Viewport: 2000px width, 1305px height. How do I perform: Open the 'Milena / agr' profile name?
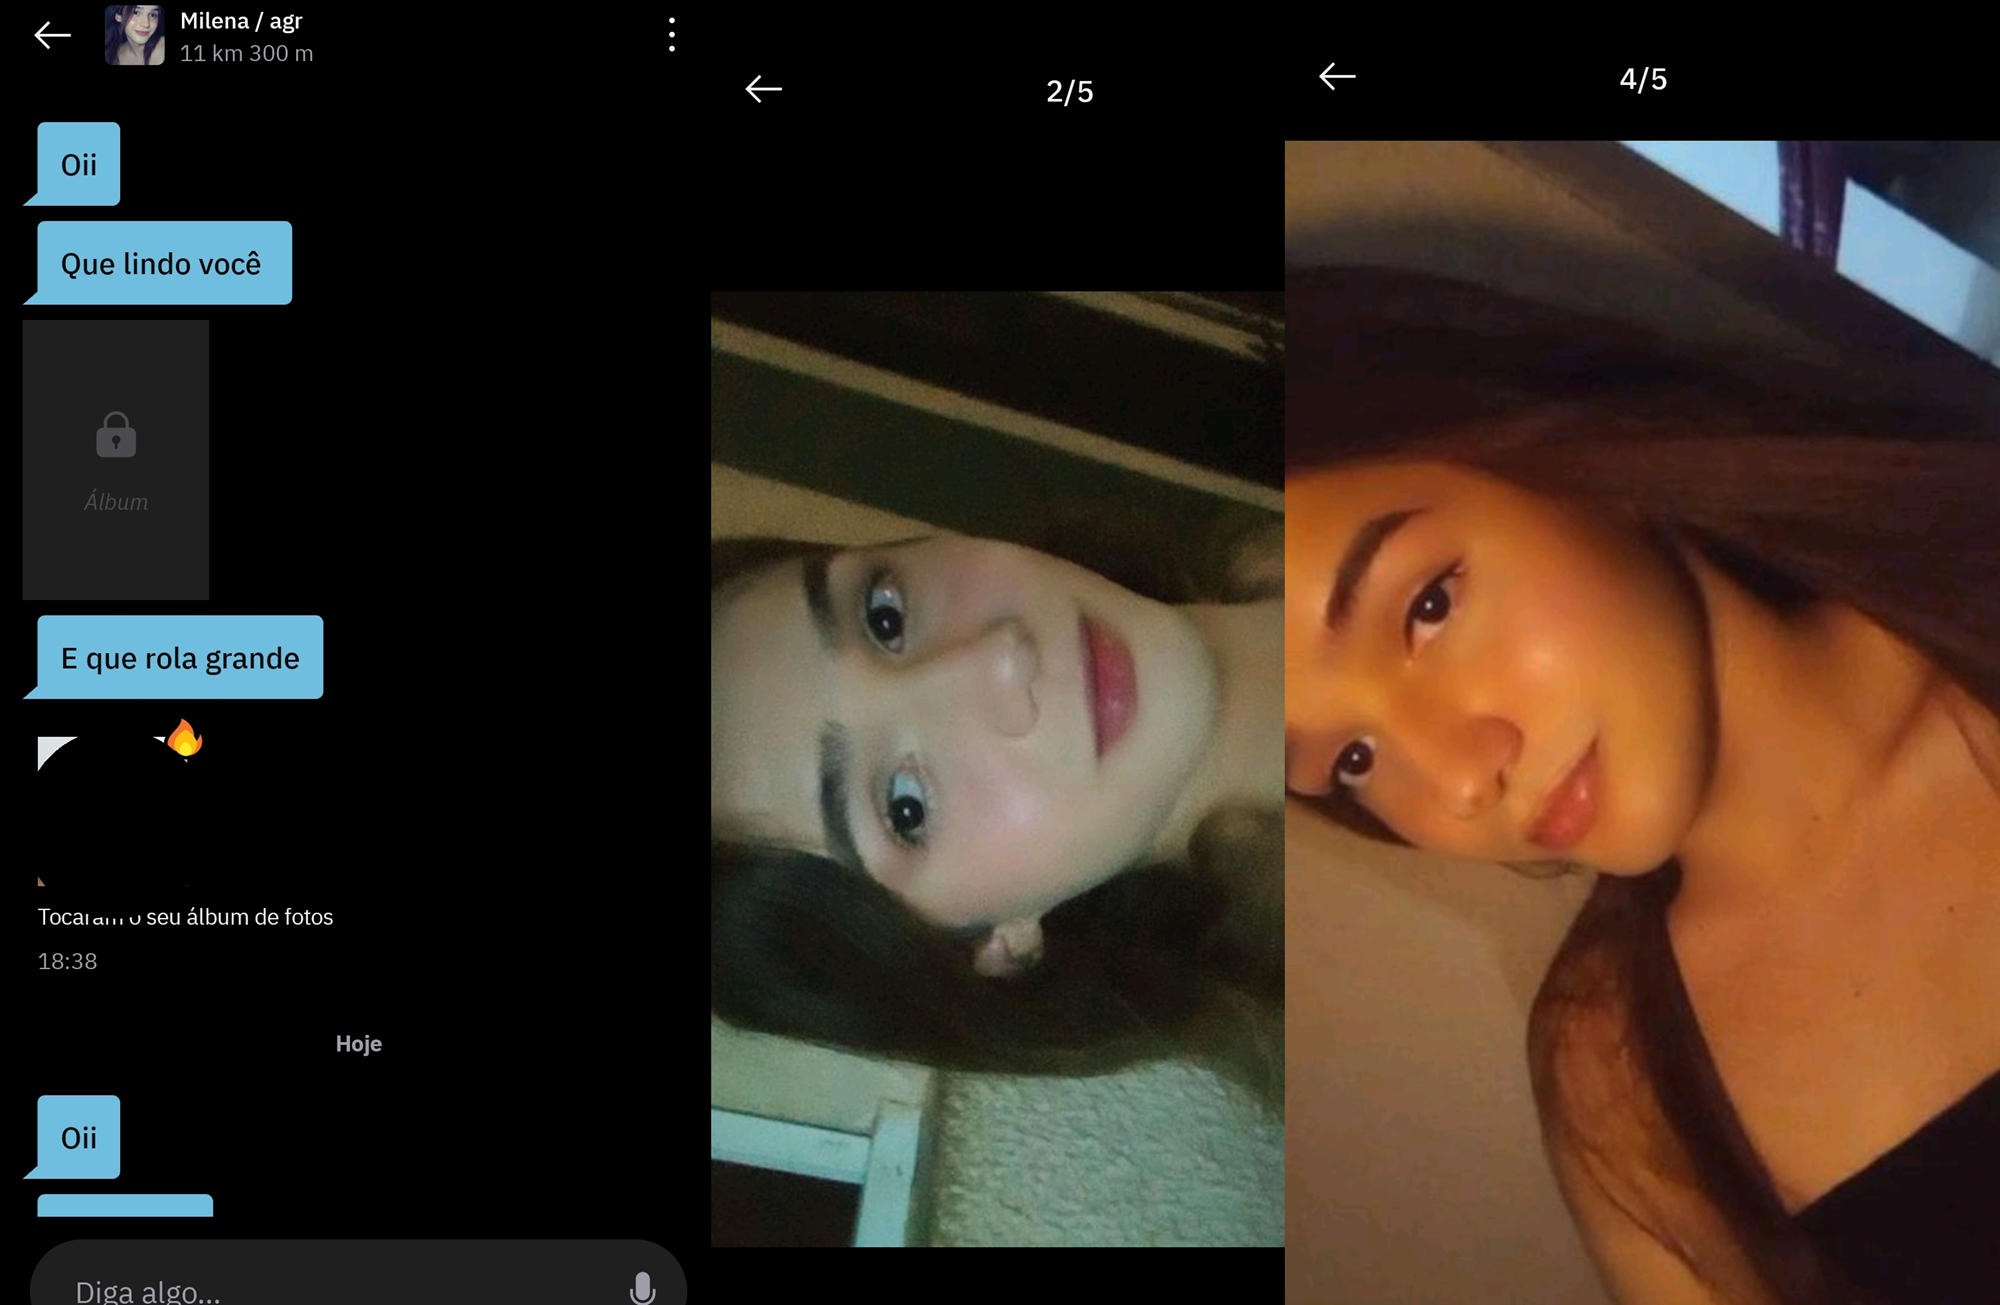click(241, 21)
